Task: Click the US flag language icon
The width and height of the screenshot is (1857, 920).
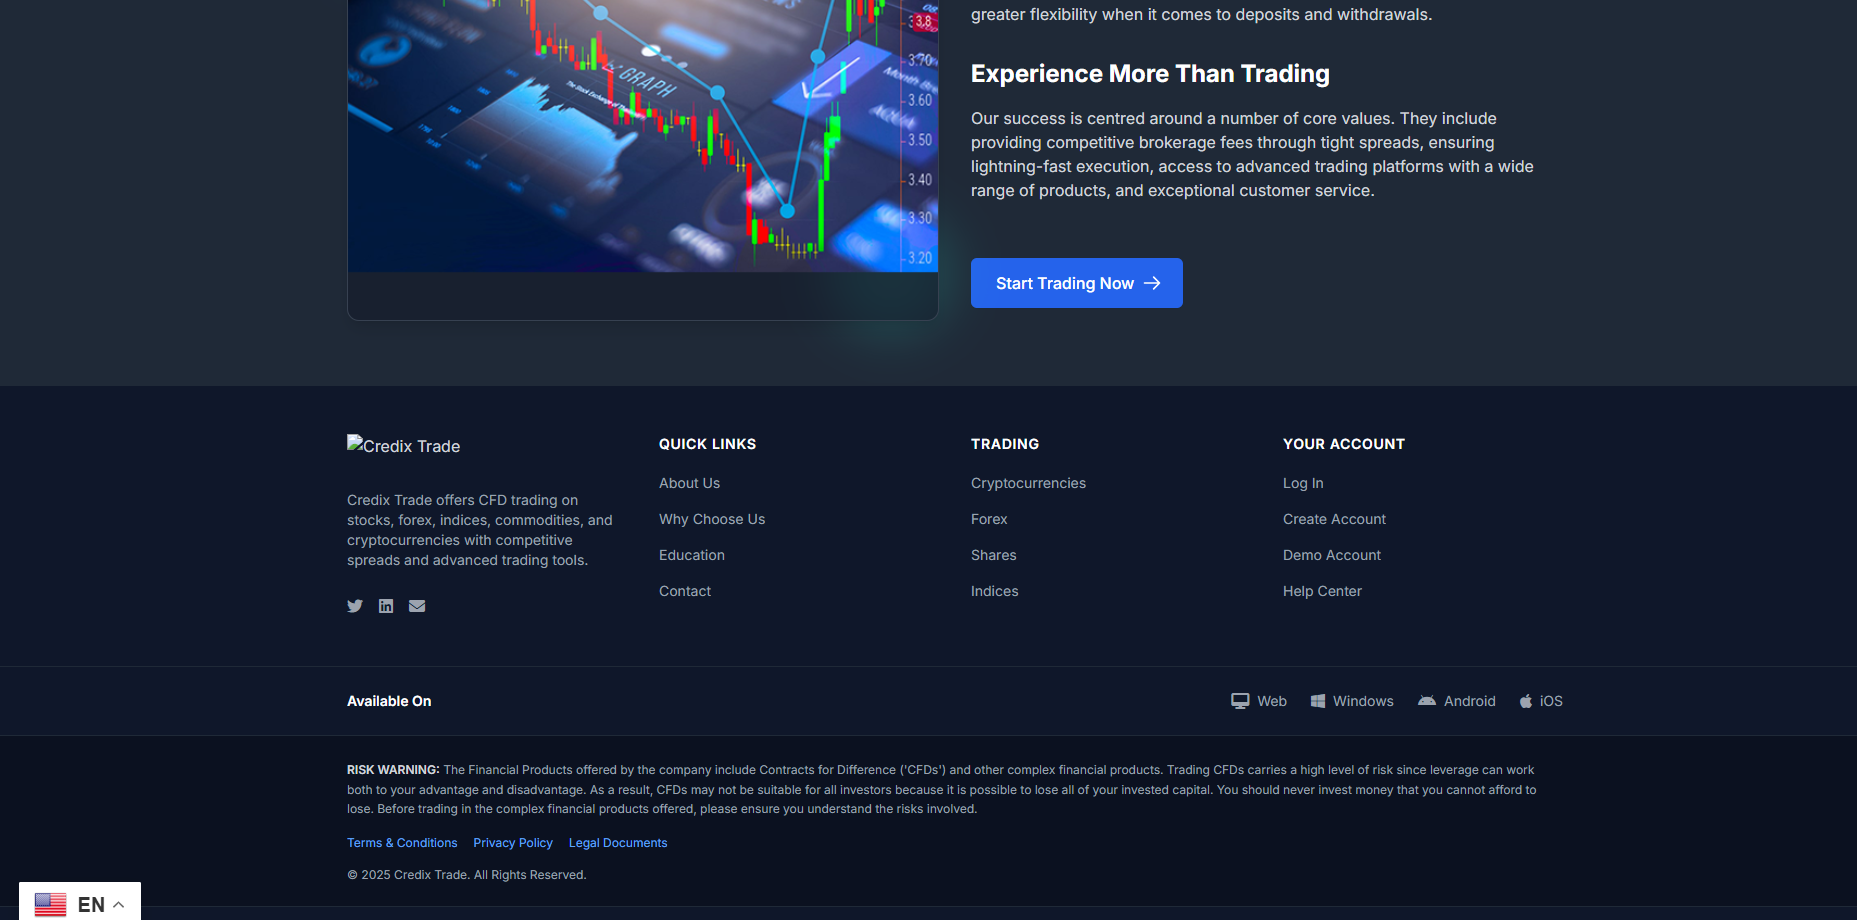Action: pyautogui.click(x=50, y=904)
